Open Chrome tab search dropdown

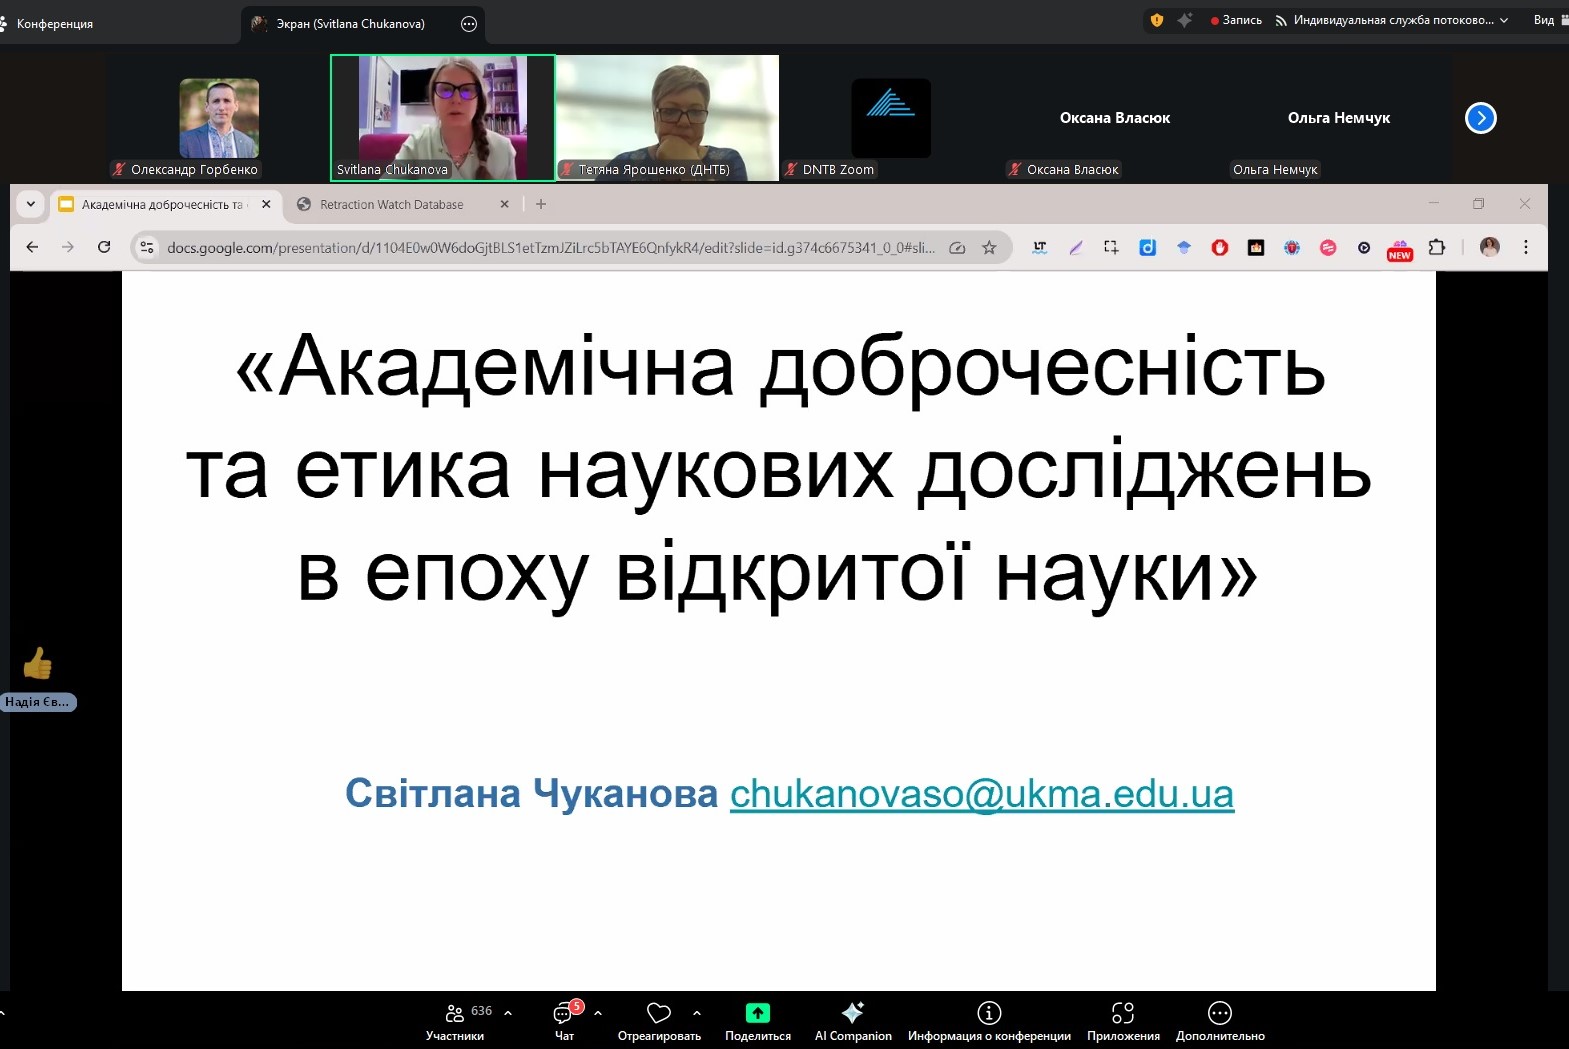[31, 204]
